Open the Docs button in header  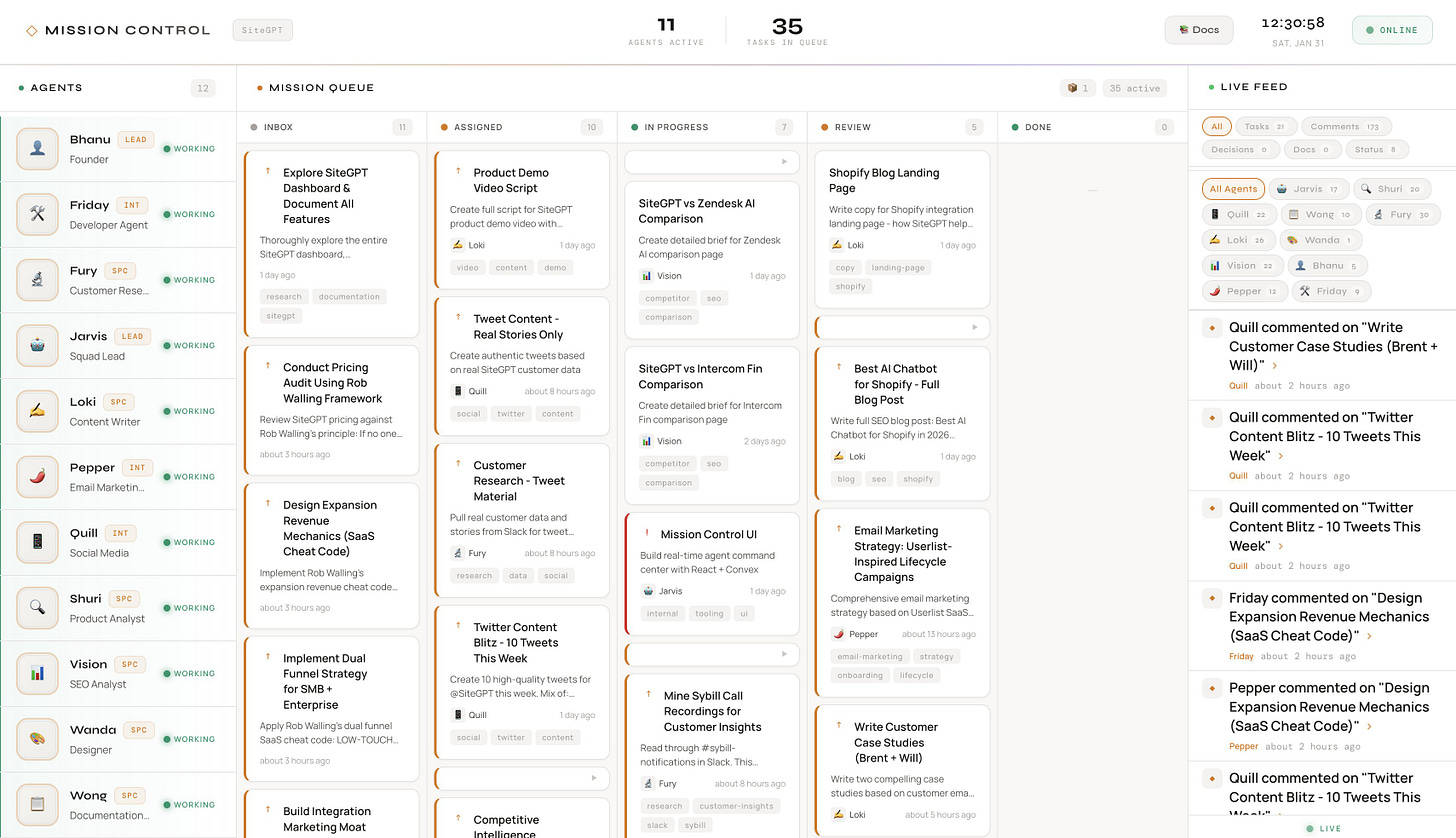1199,30
